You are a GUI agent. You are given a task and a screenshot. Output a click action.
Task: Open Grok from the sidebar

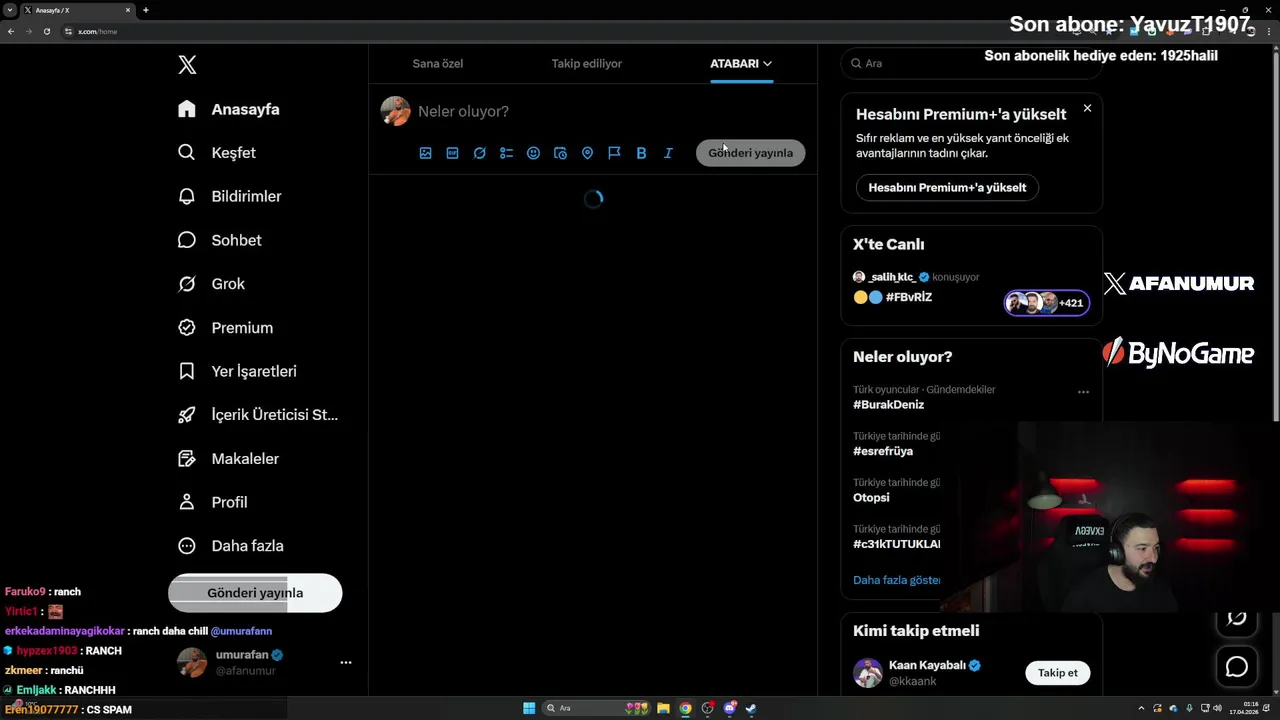tap(212, 284)
